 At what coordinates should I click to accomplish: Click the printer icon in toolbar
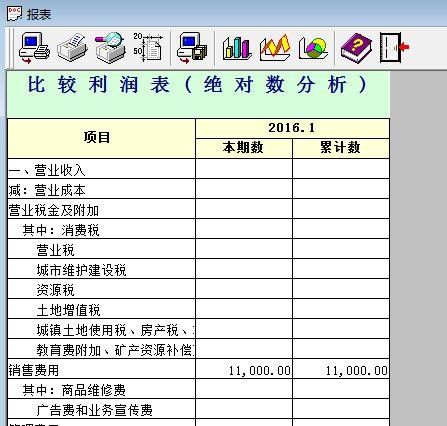click(72, 49)
